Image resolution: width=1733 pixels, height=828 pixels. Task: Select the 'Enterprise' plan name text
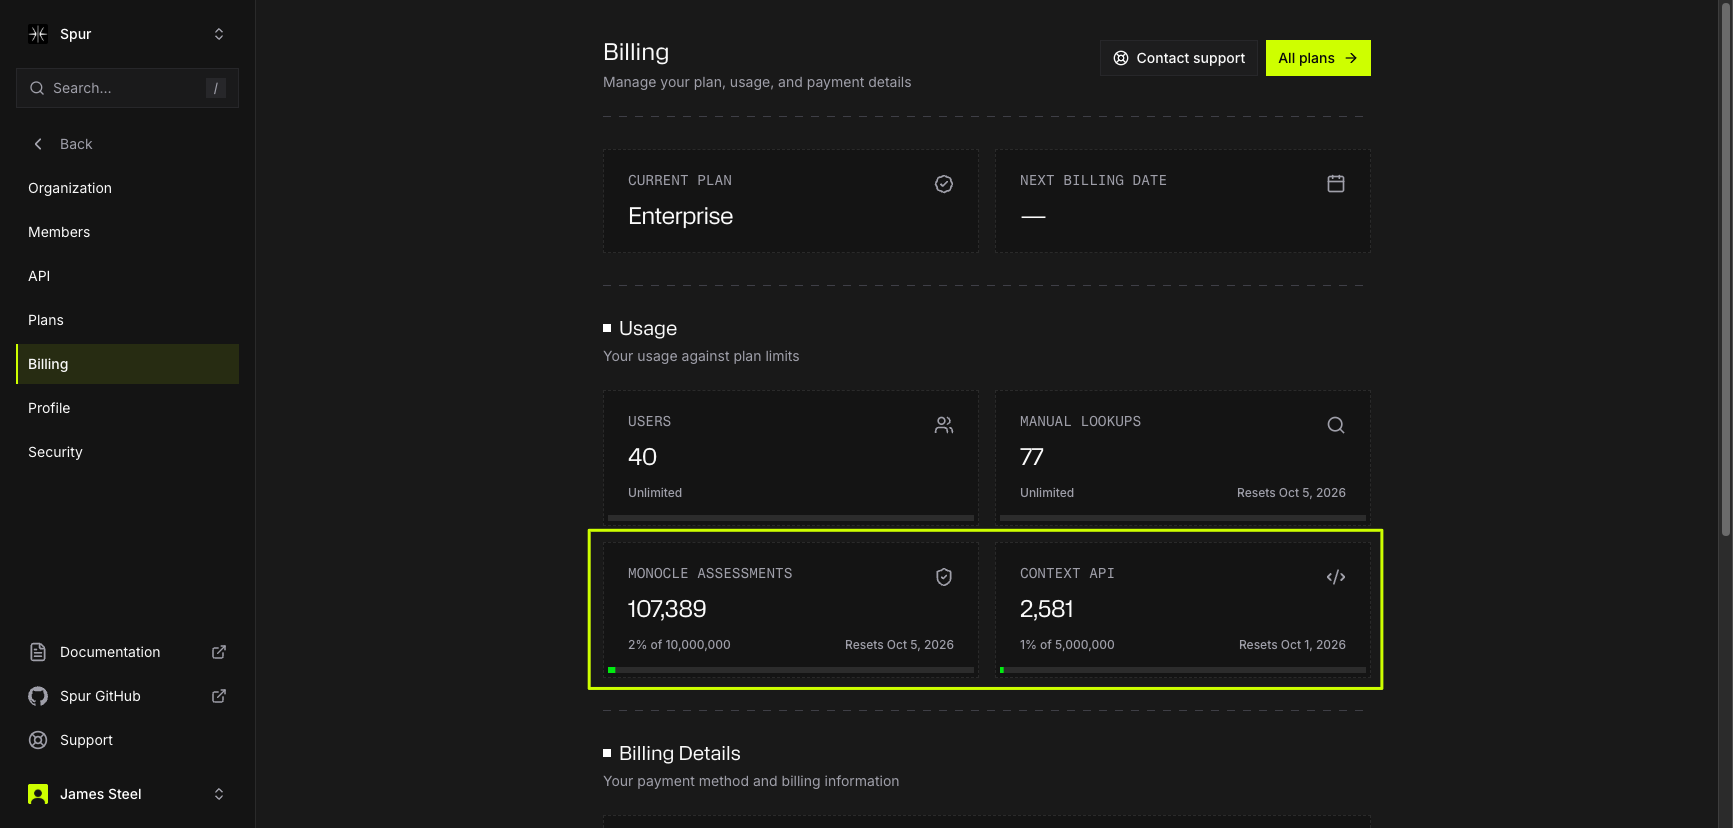point(681,216)
